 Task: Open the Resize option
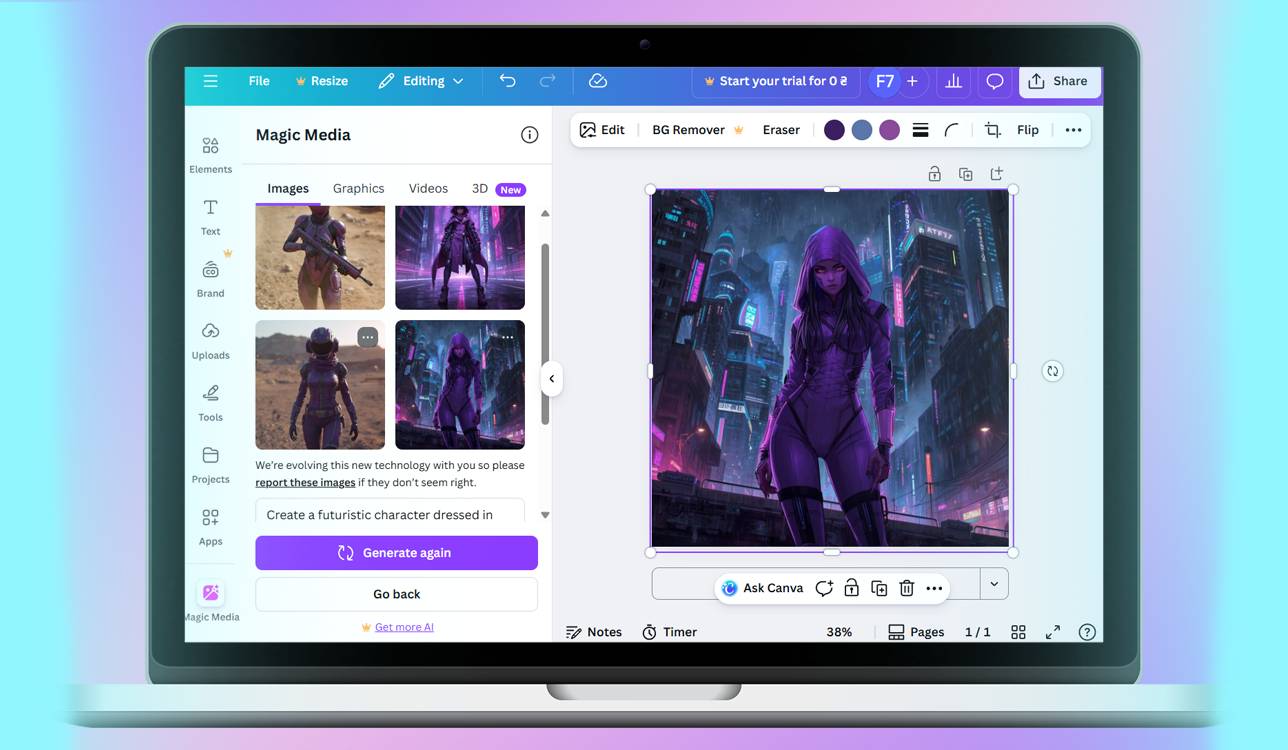[x=321, y=81]
